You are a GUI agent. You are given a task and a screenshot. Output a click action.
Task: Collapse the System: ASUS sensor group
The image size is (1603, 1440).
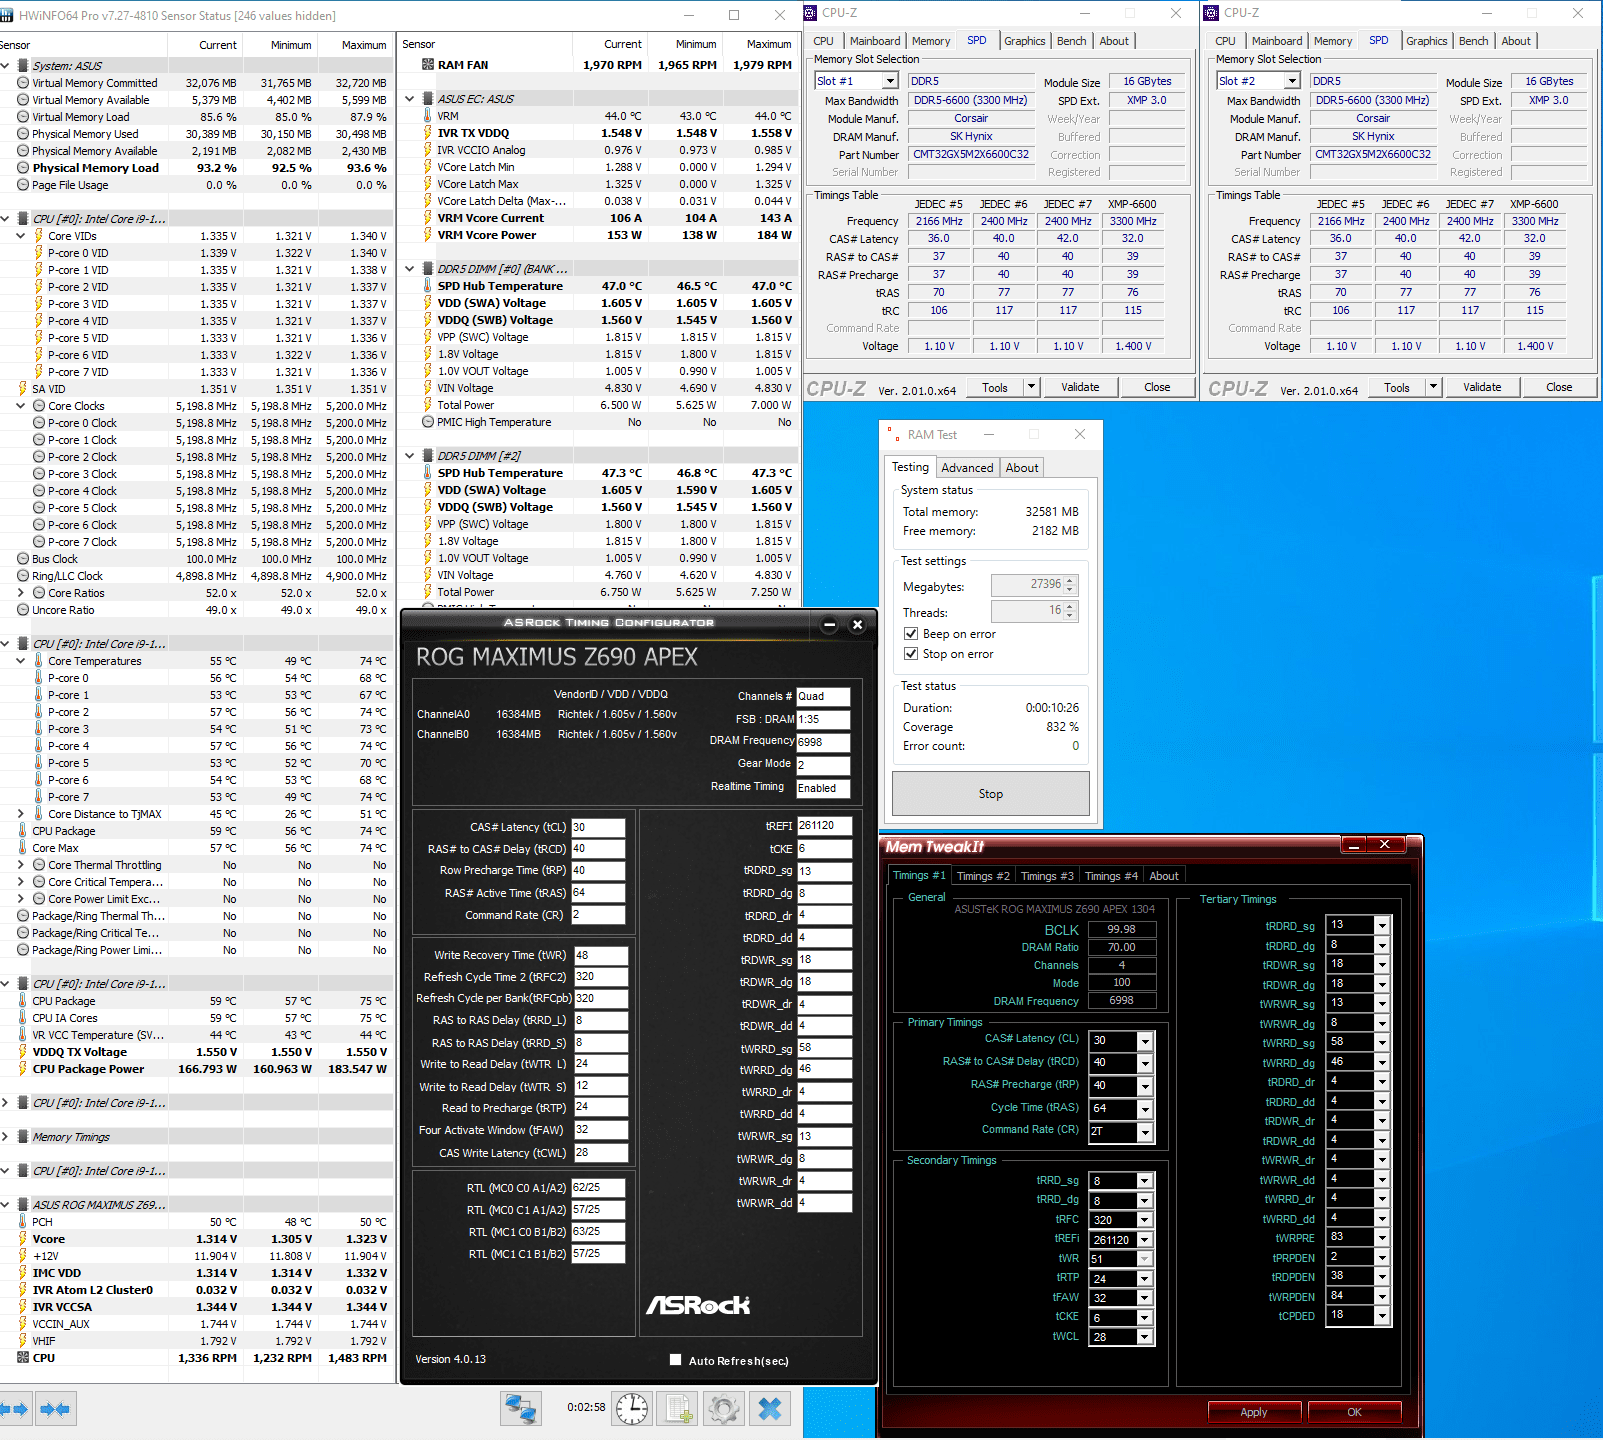(6, 66)
